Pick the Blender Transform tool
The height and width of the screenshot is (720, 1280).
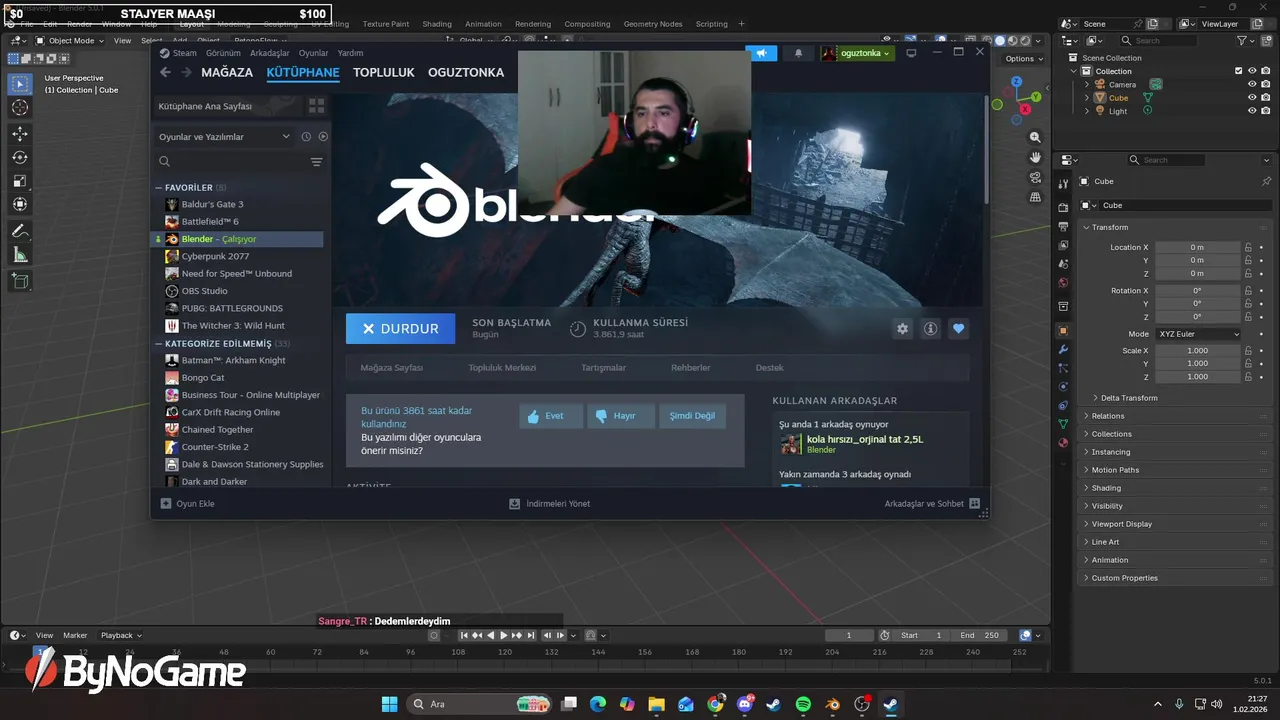20,204
